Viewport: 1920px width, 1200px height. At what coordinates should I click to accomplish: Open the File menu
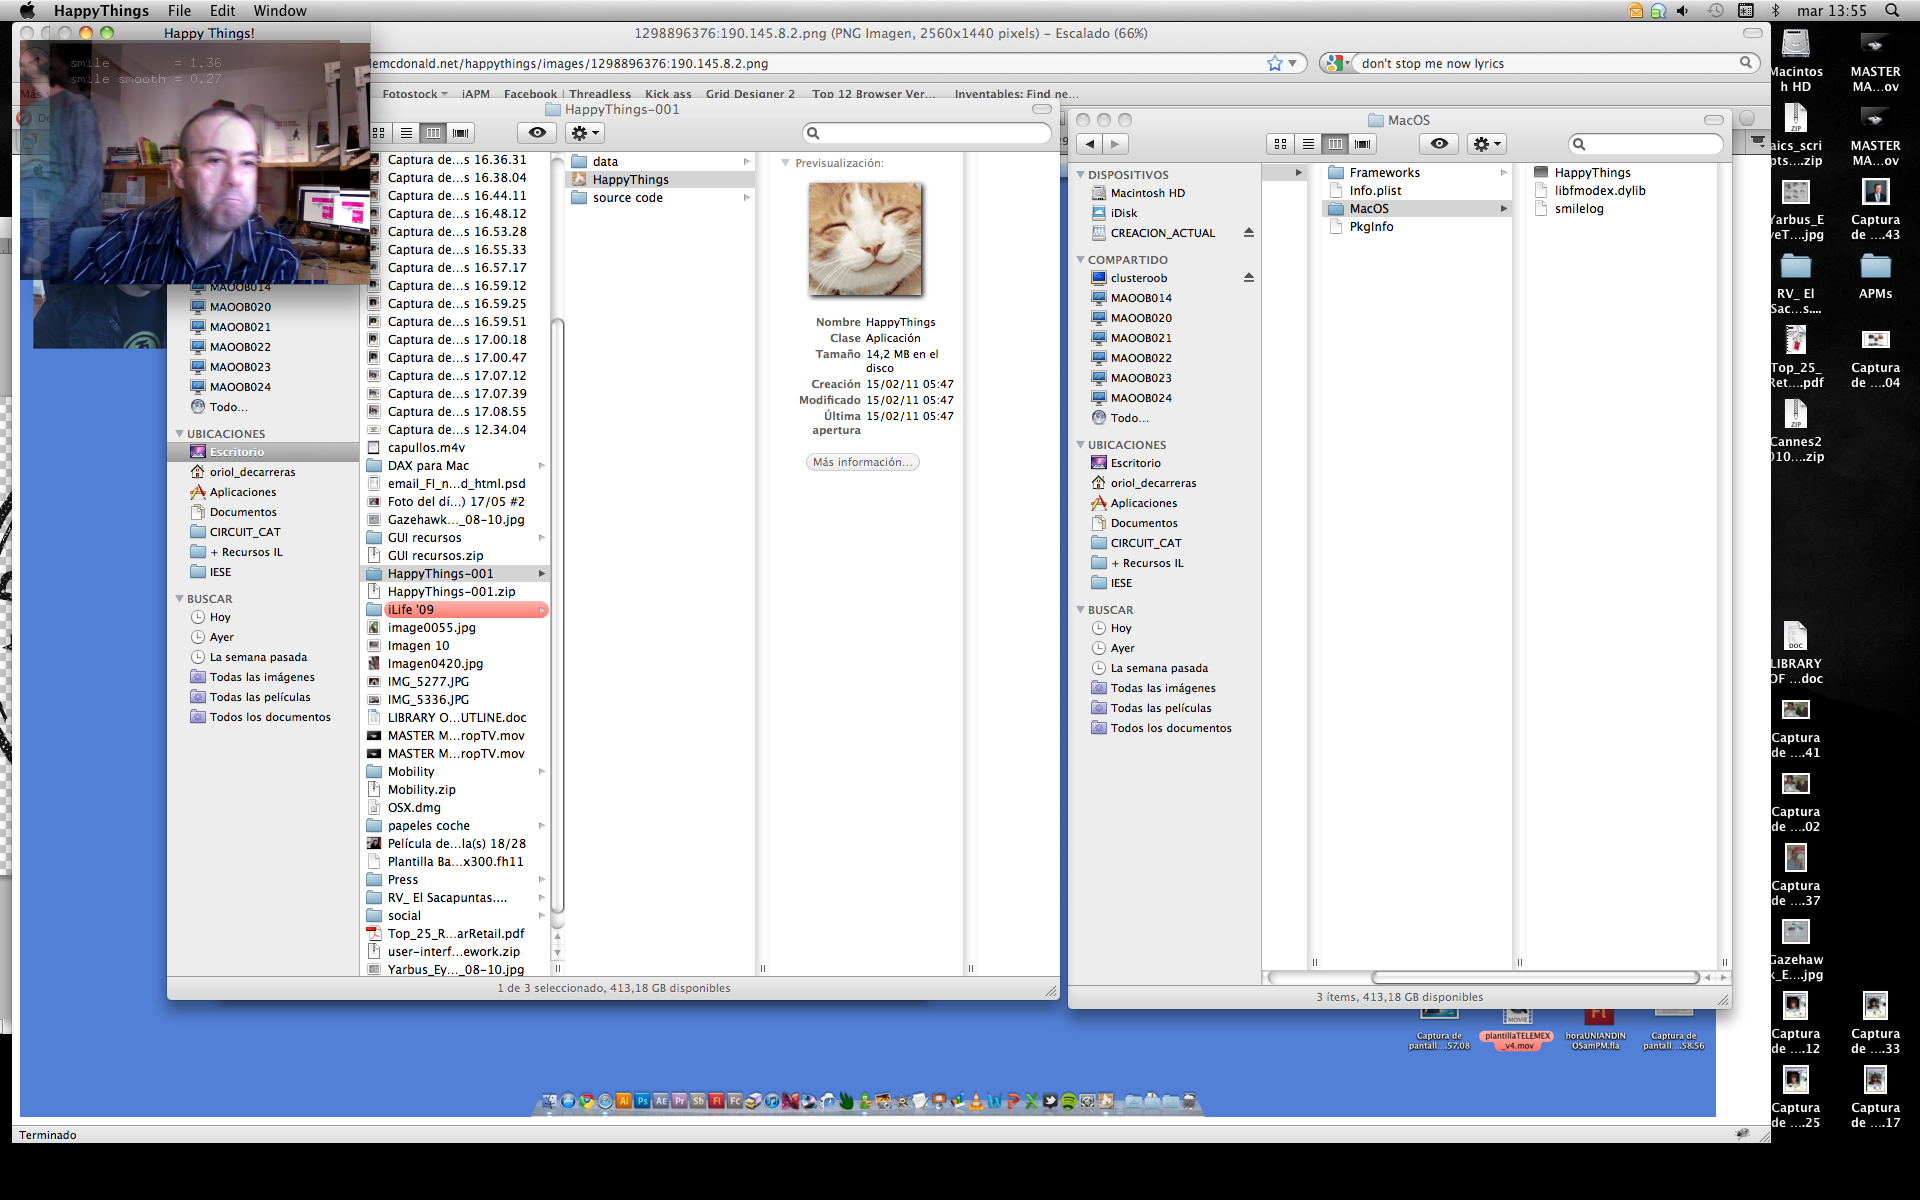pyautogui.click(x=179, y=10)
